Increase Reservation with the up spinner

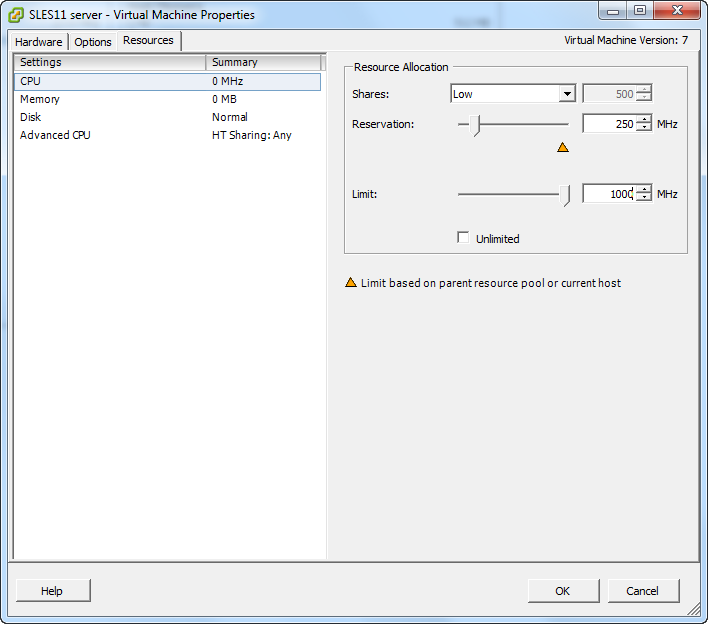click(644, 120)
